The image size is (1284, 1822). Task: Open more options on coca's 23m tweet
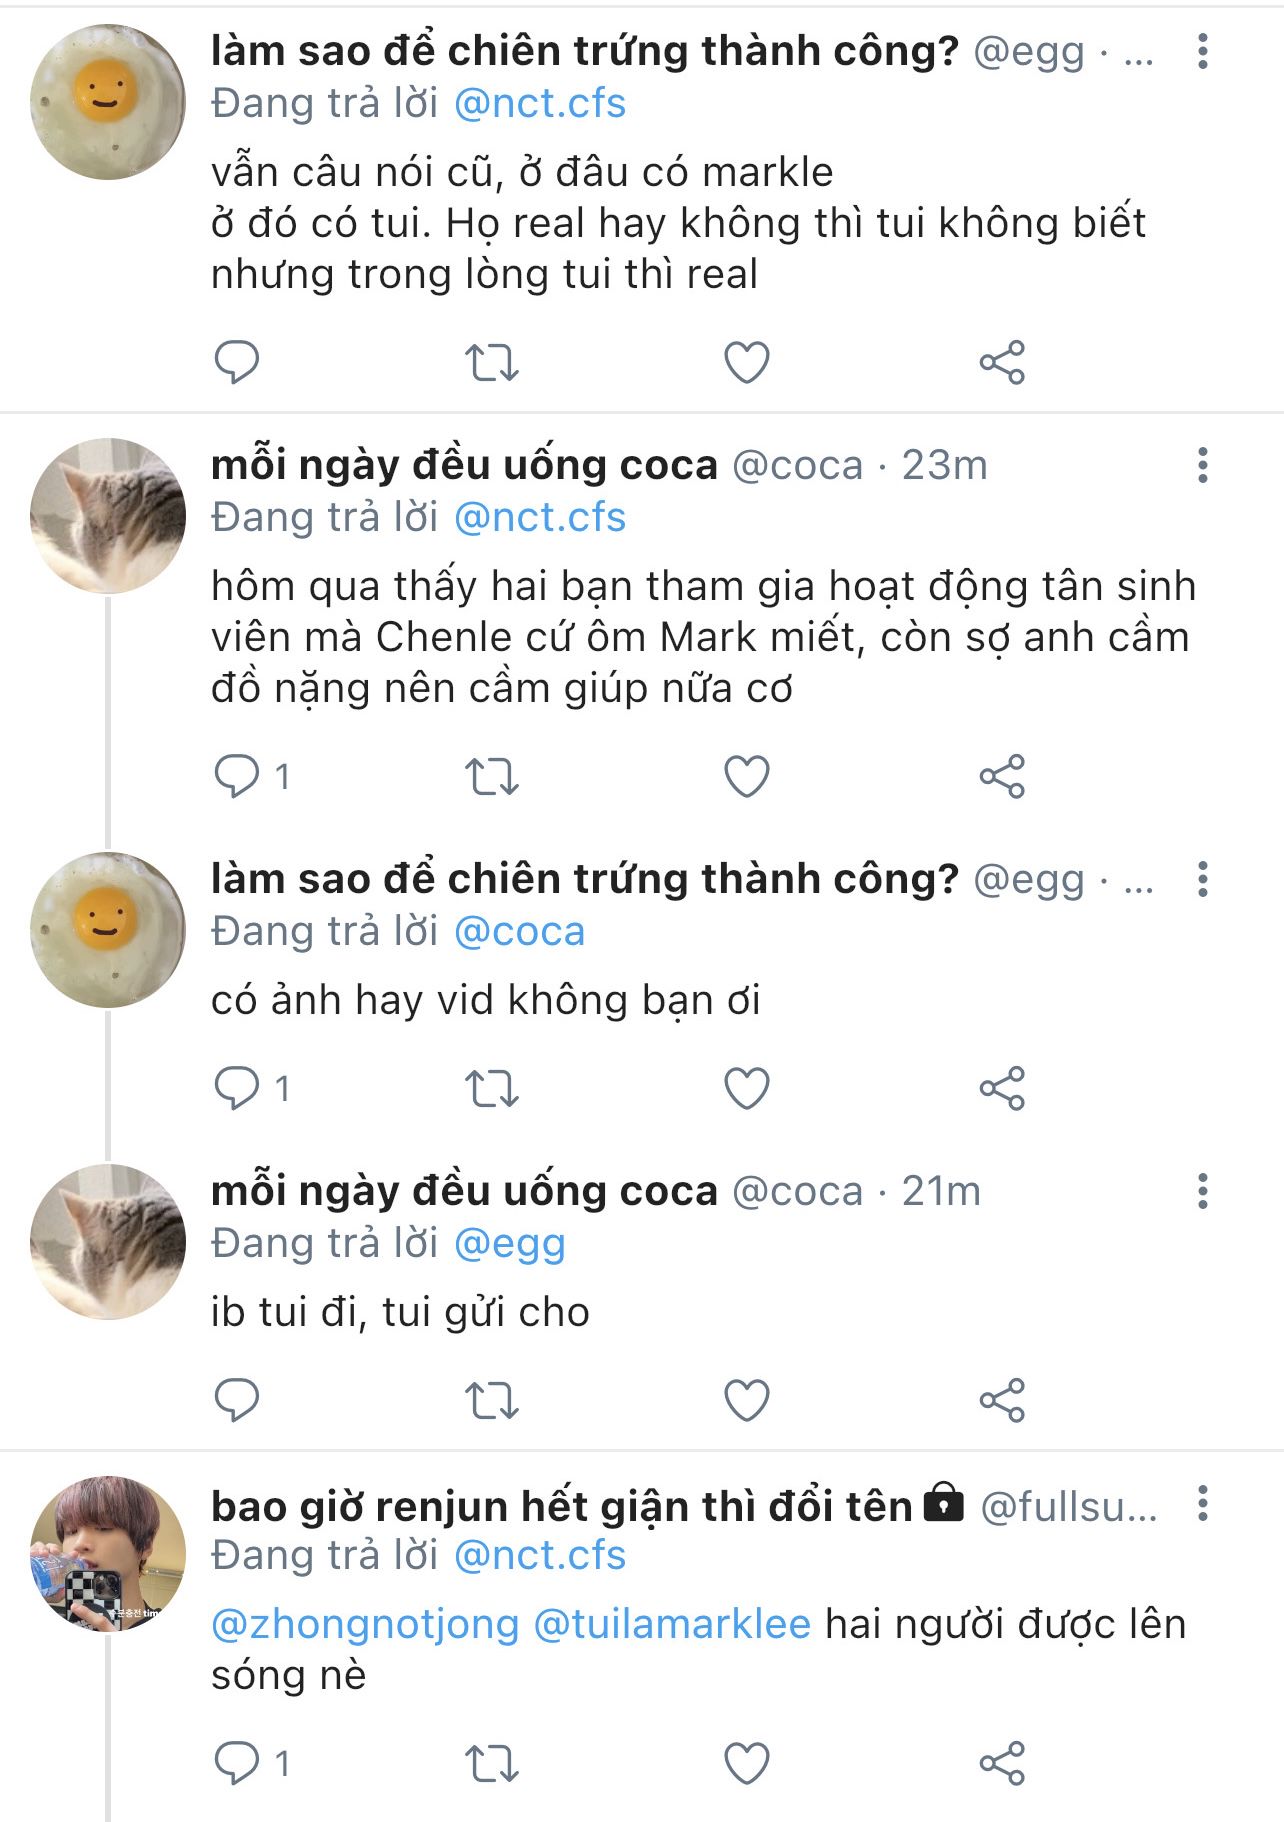(1202, 465)
